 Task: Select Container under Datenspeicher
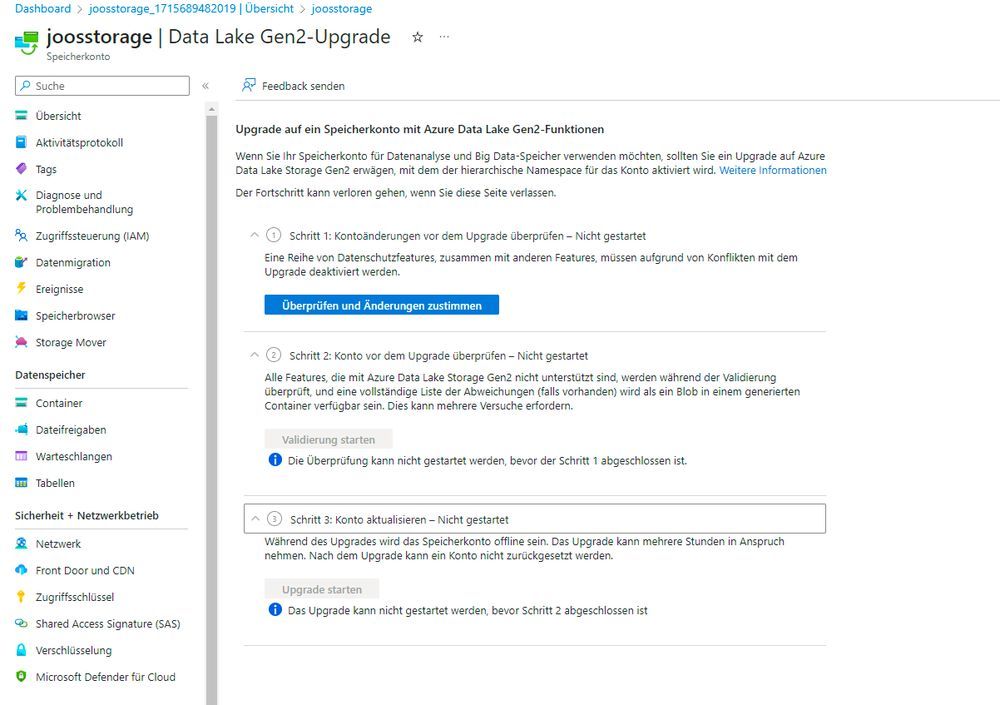[60, 404]
